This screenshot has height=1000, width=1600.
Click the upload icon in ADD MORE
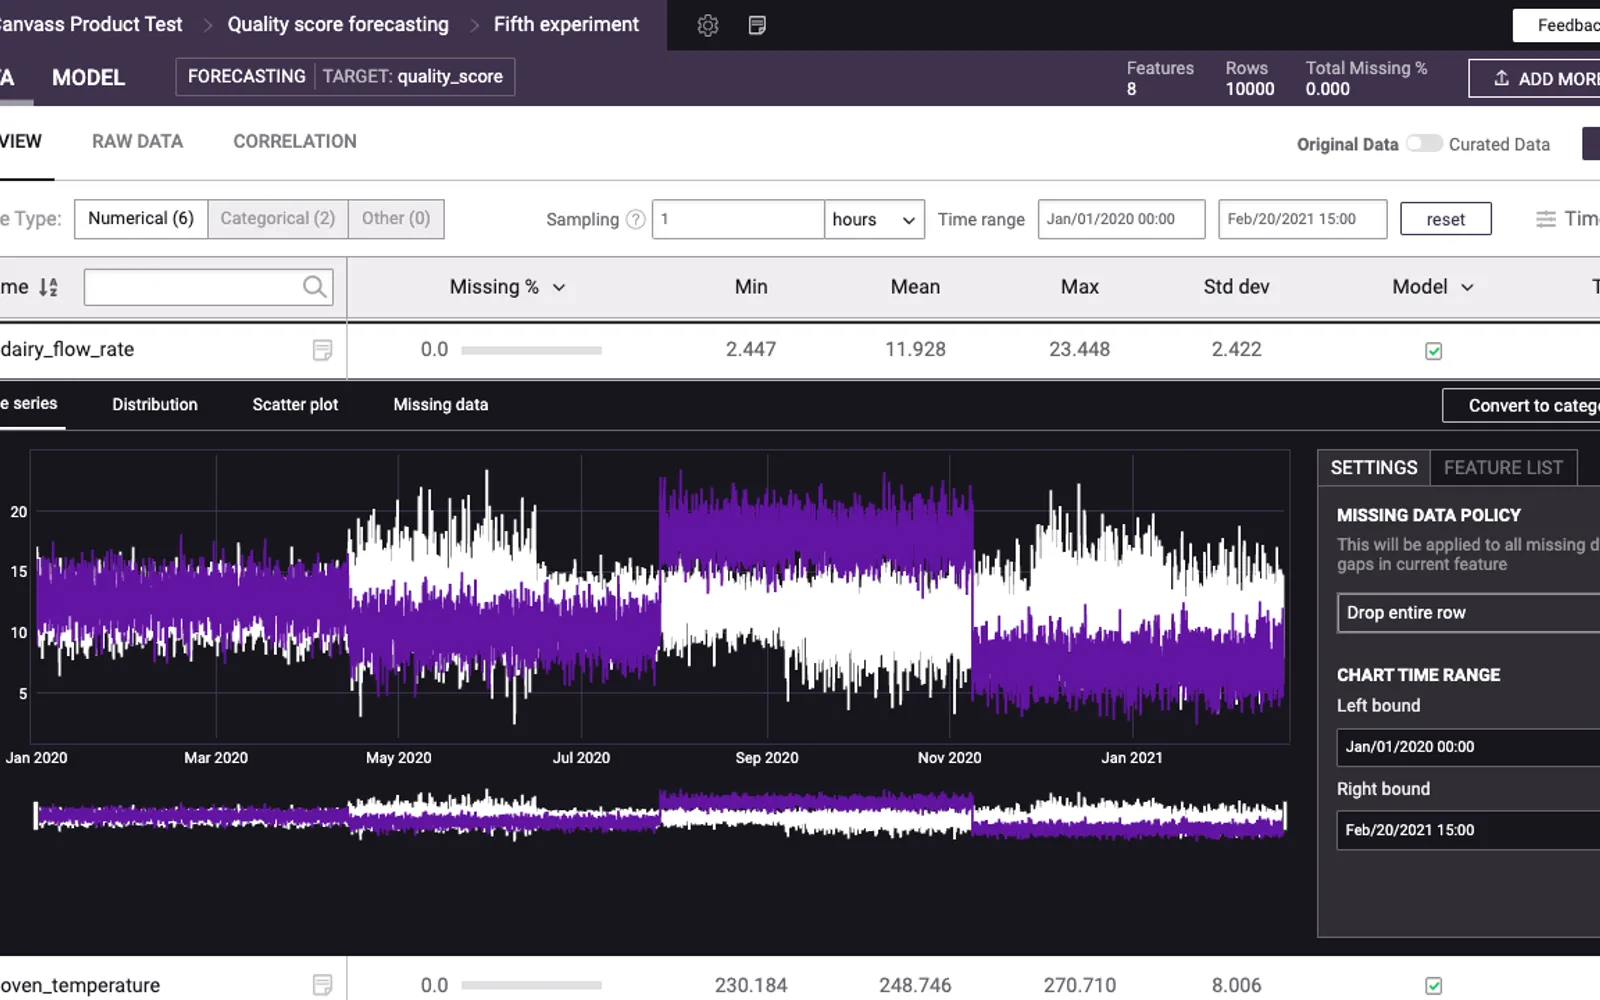click(x=1501, y=78)
